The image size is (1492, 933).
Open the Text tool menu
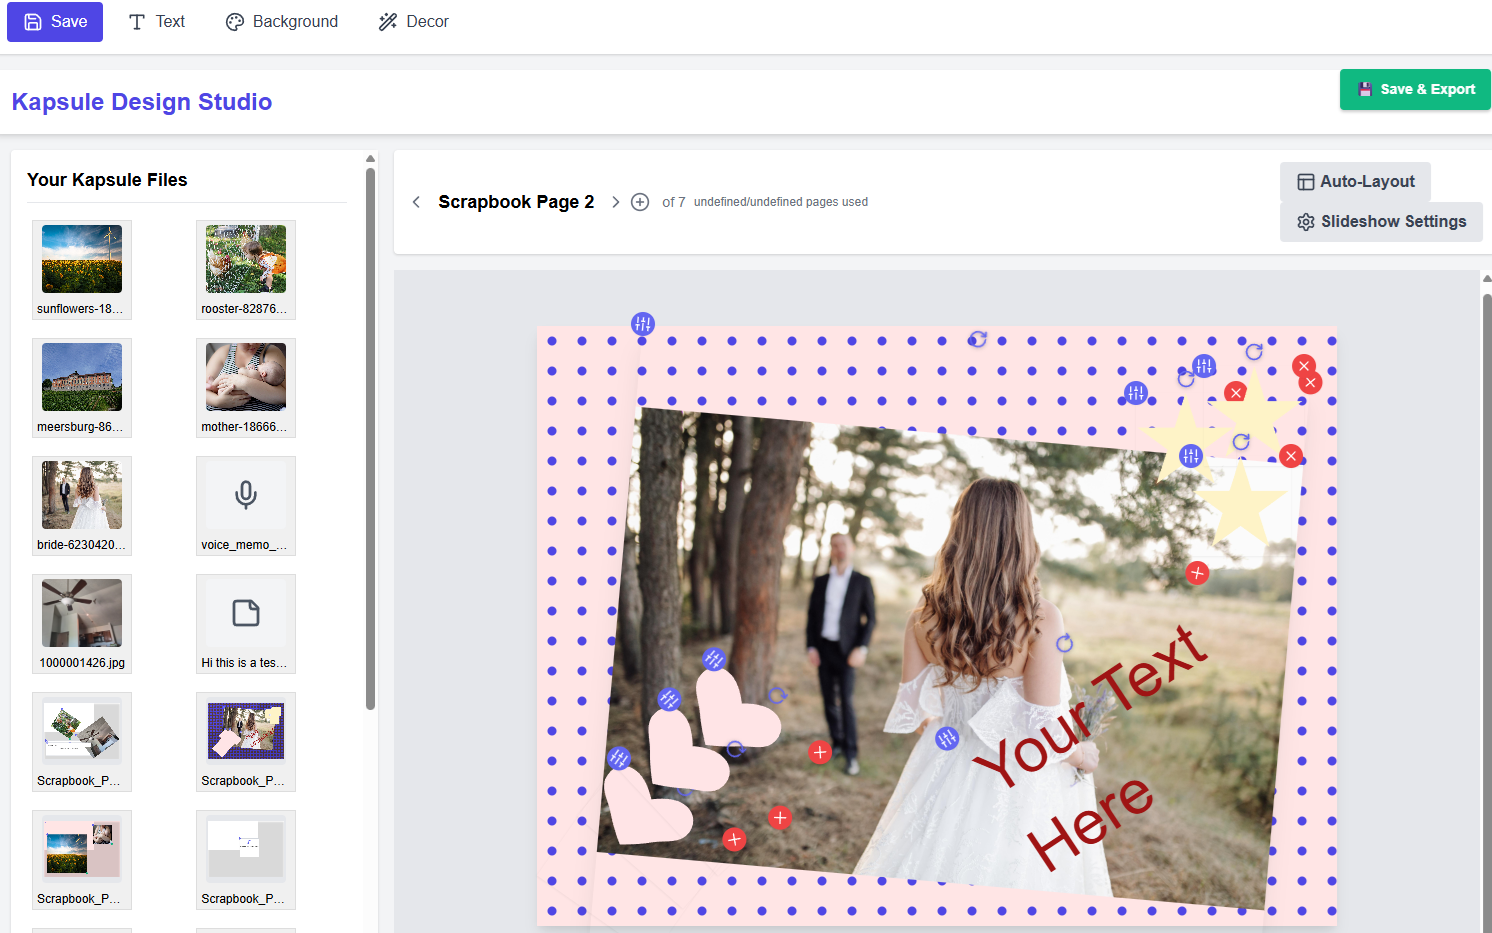tap(157, 22)
